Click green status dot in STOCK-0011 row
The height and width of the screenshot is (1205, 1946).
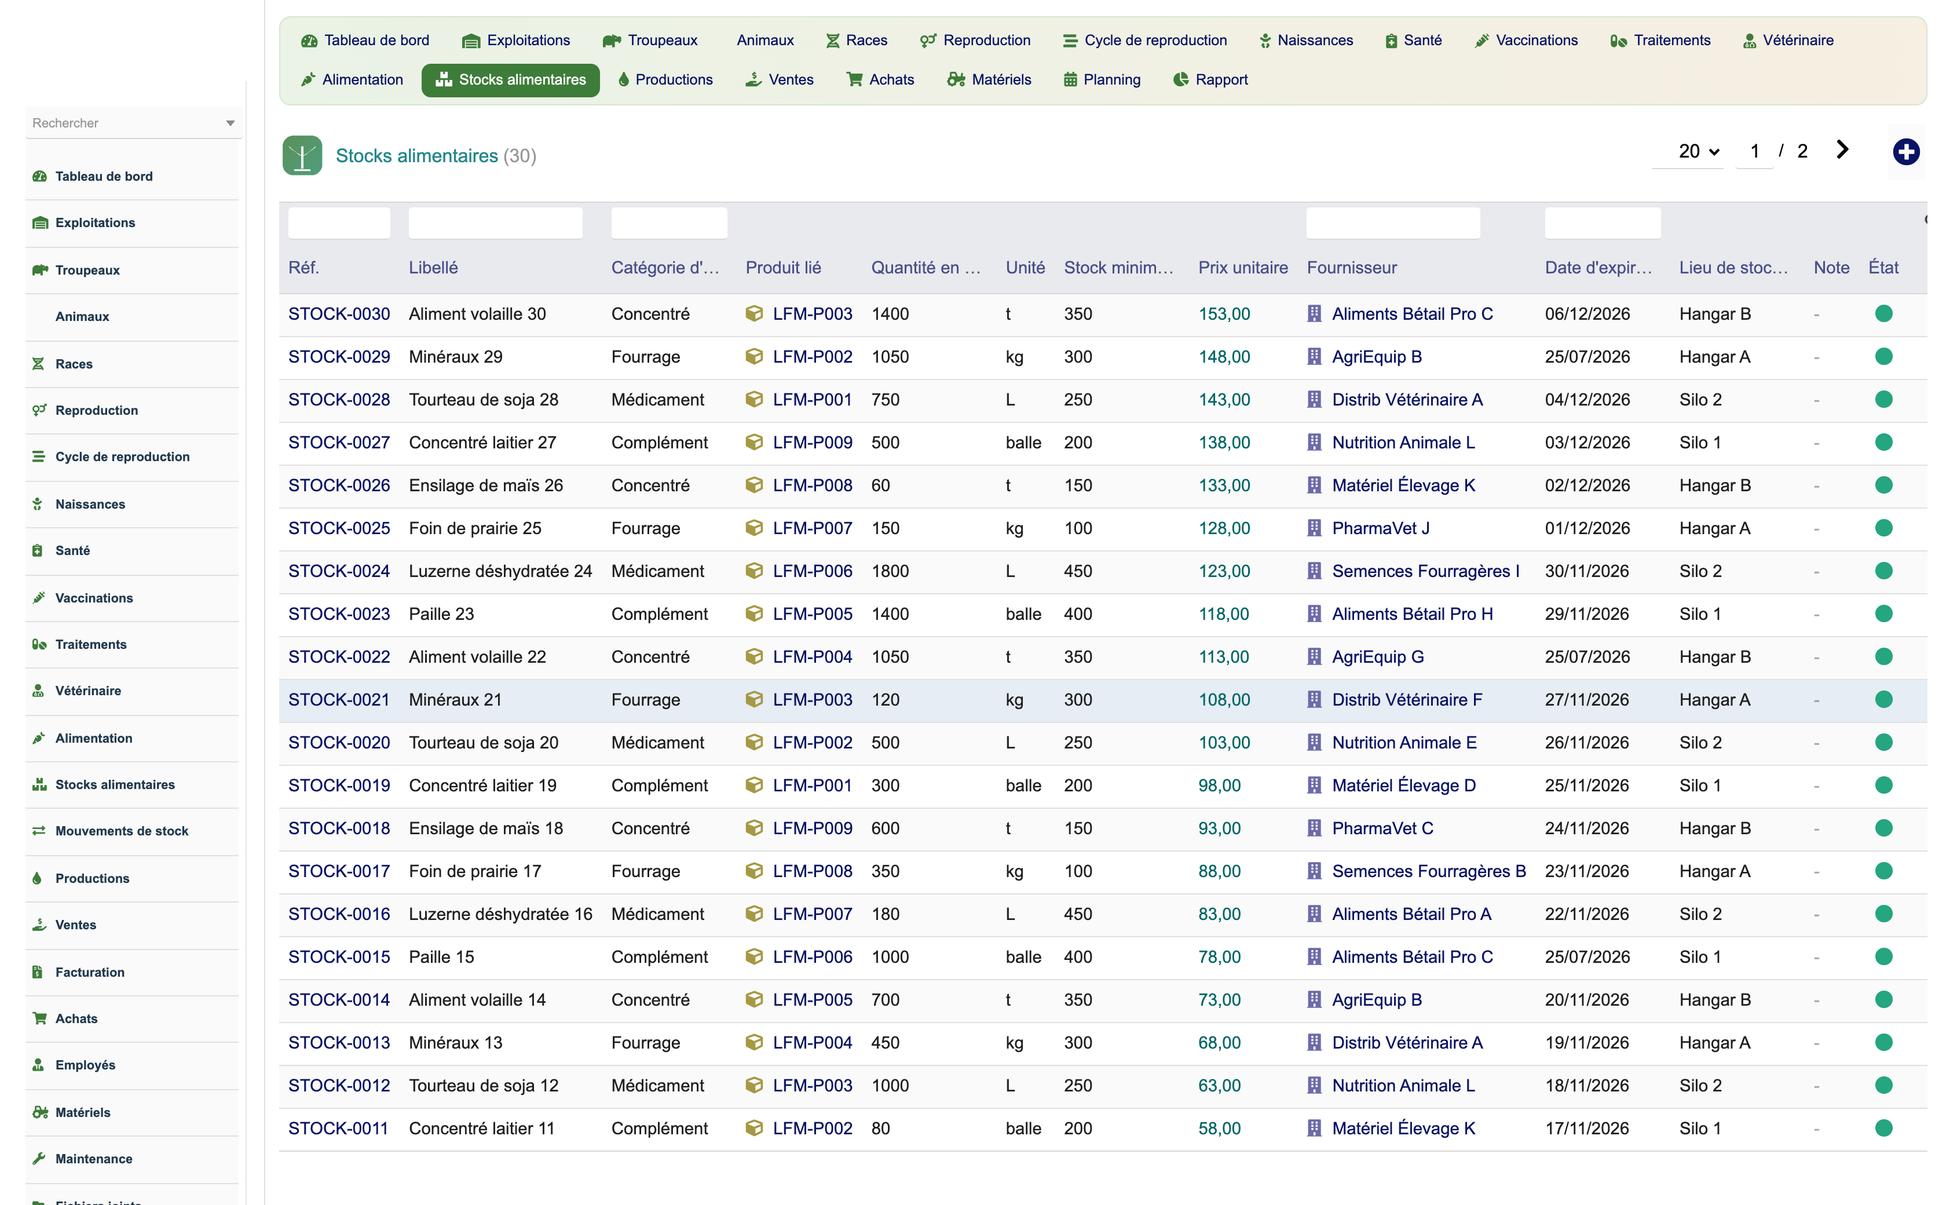tap(1884, 1128)
